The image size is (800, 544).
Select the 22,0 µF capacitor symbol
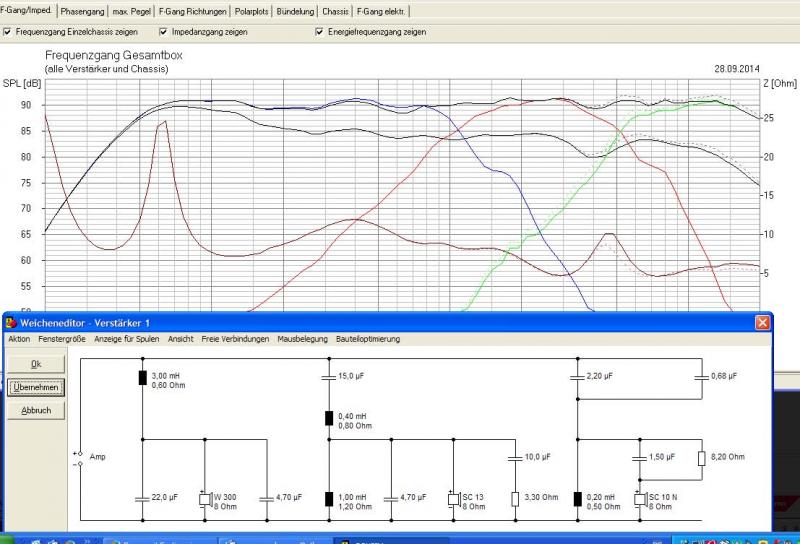coord(142,498)
